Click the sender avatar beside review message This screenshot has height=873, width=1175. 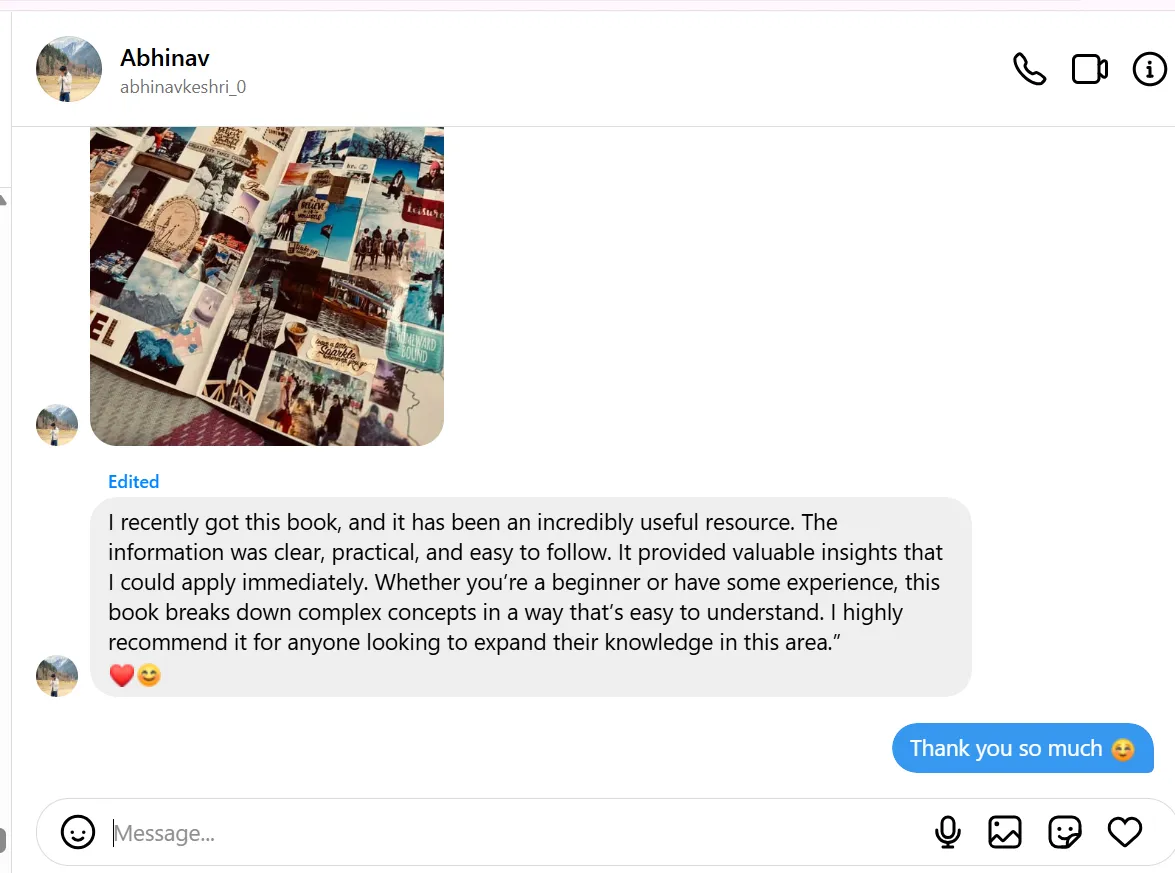pos(57,676)
